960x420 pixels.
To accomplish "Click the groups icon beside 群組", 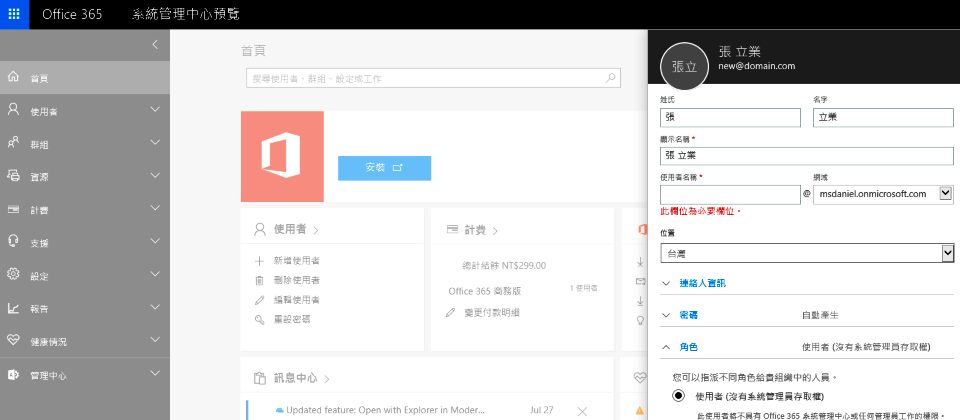I will 13,143.
